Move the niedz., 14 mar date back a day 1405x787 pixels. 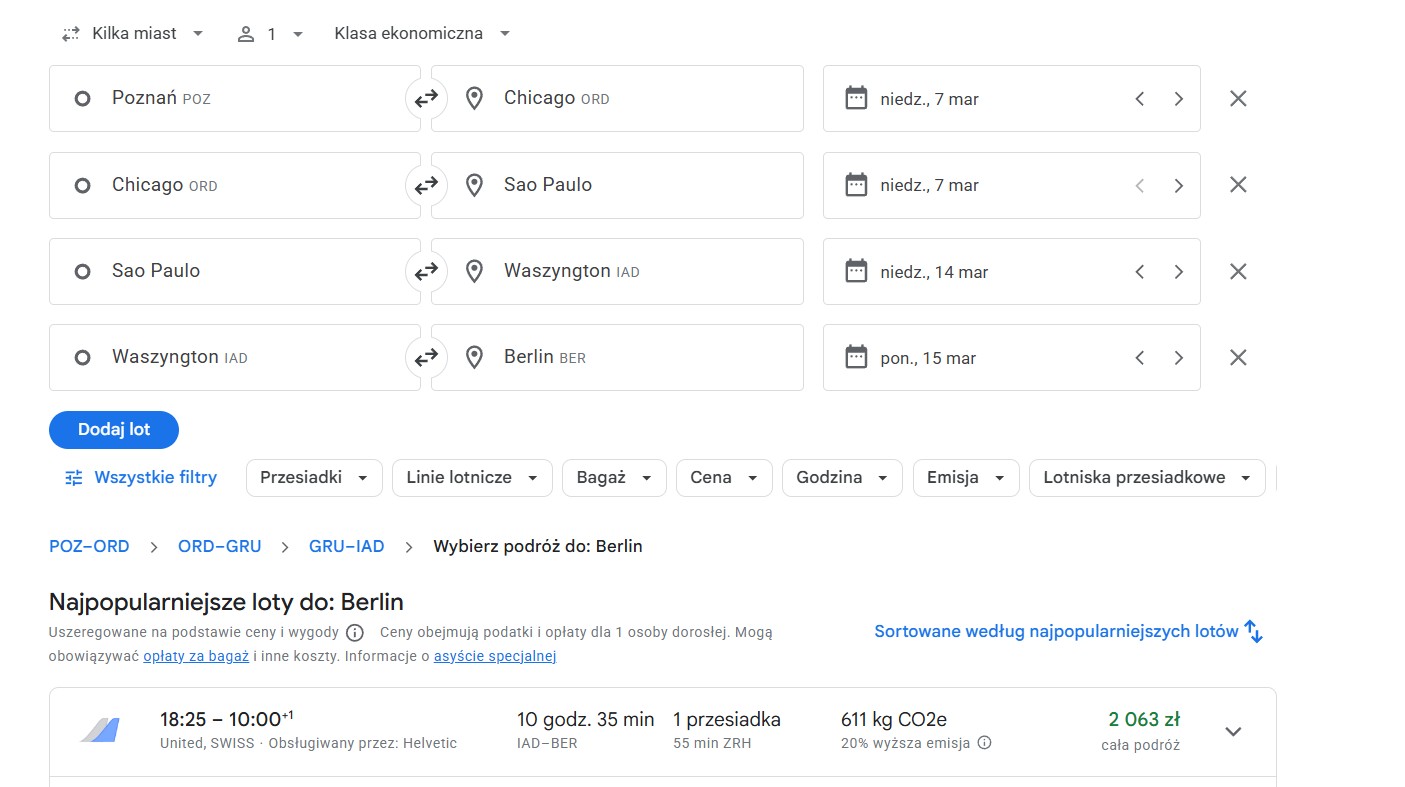[x=1140, y=271]
